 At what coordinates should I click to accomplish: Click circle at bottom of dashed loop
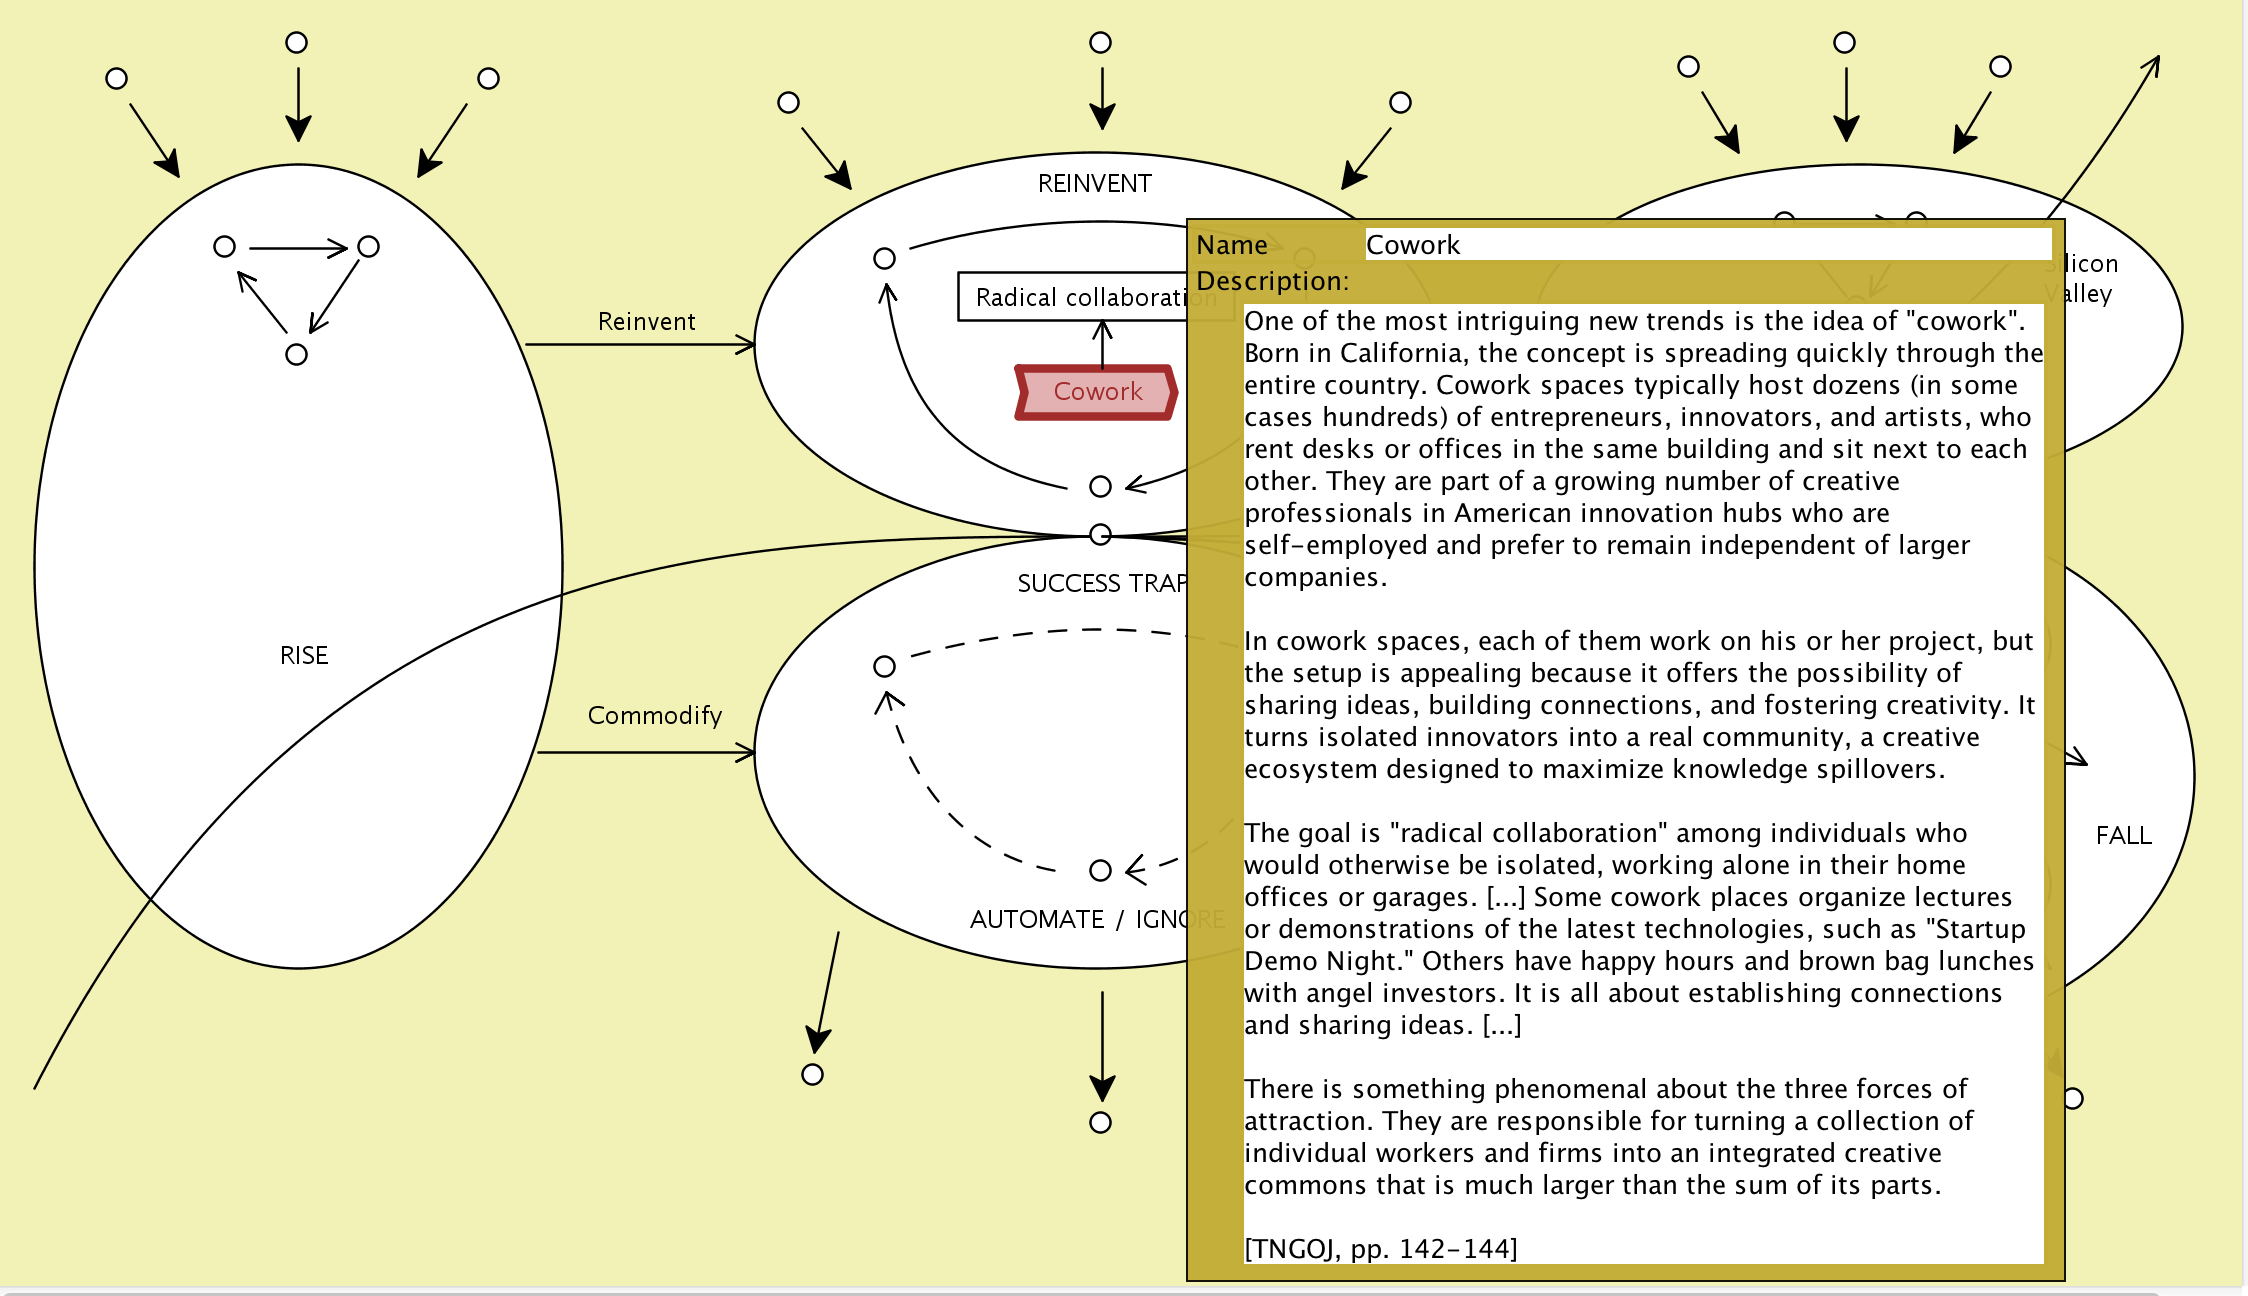pos(1100,871)
